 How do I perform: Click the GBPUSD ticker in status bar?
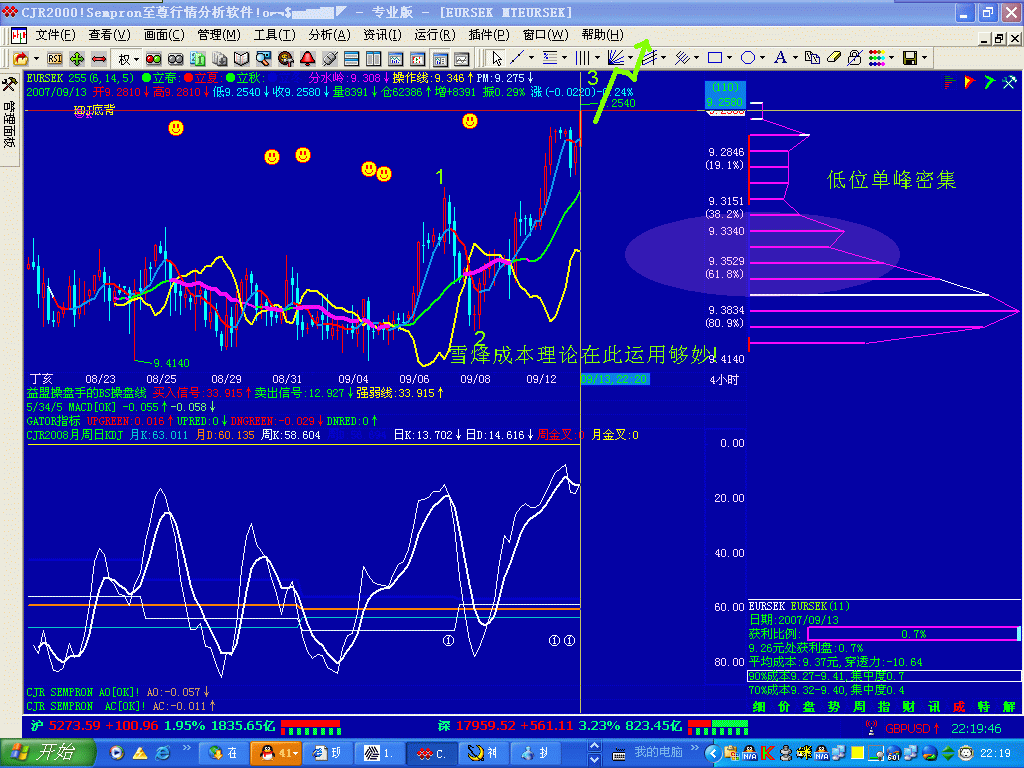click(905, 729)
